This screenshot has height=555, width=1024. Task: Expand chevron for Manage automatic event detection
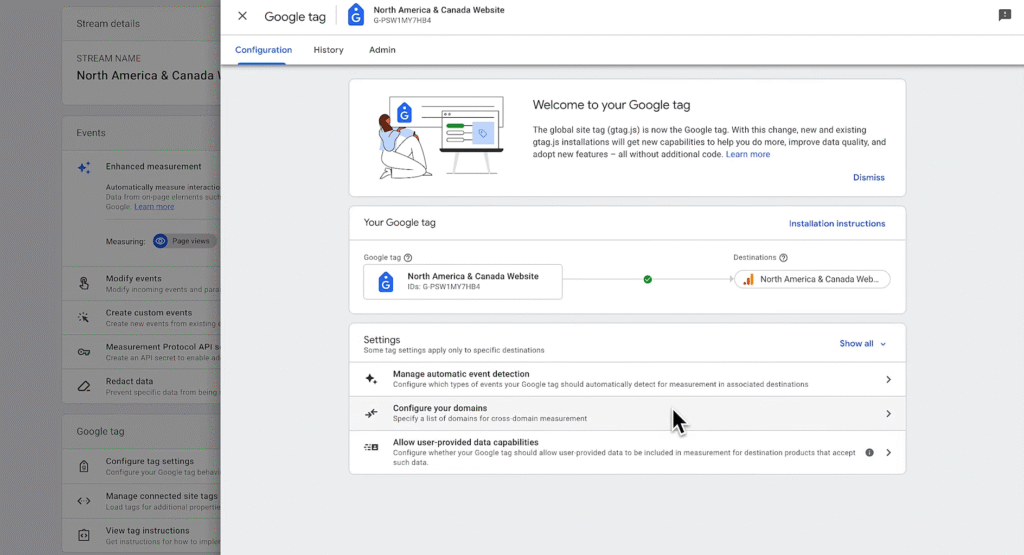(x=888, y=379)
